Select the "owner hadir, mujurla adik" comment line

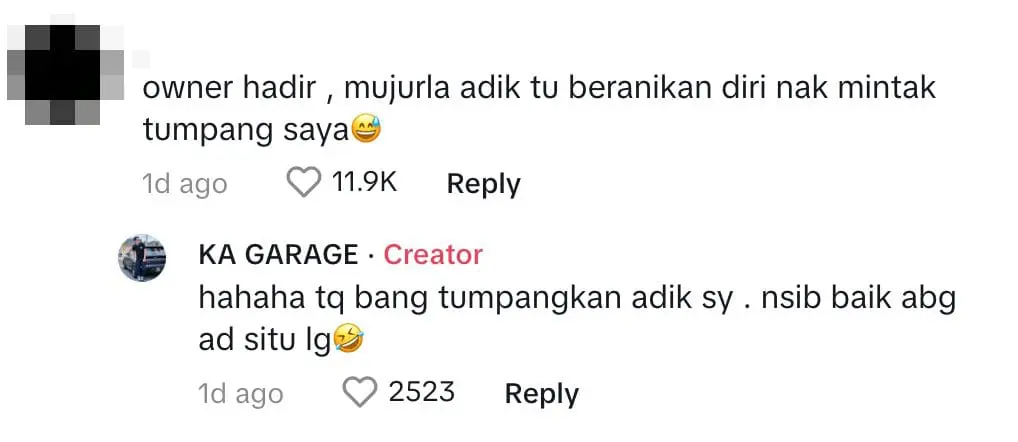pos(539,88)
